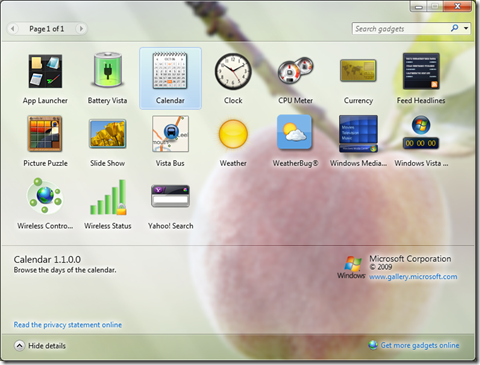The height and width of the screenshot is (365, 480).
Task: Open the privacy statement online link
Action: click(68, 325)
